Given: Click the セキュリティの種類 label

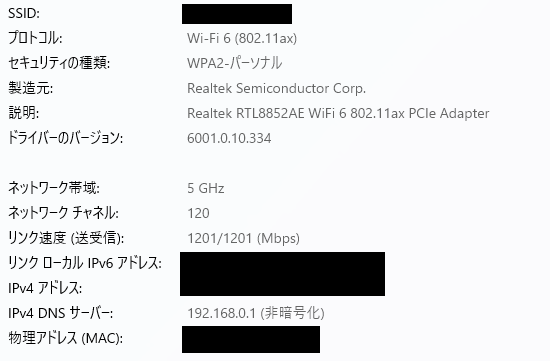Looking at the screenshot, I should point(59,63).
